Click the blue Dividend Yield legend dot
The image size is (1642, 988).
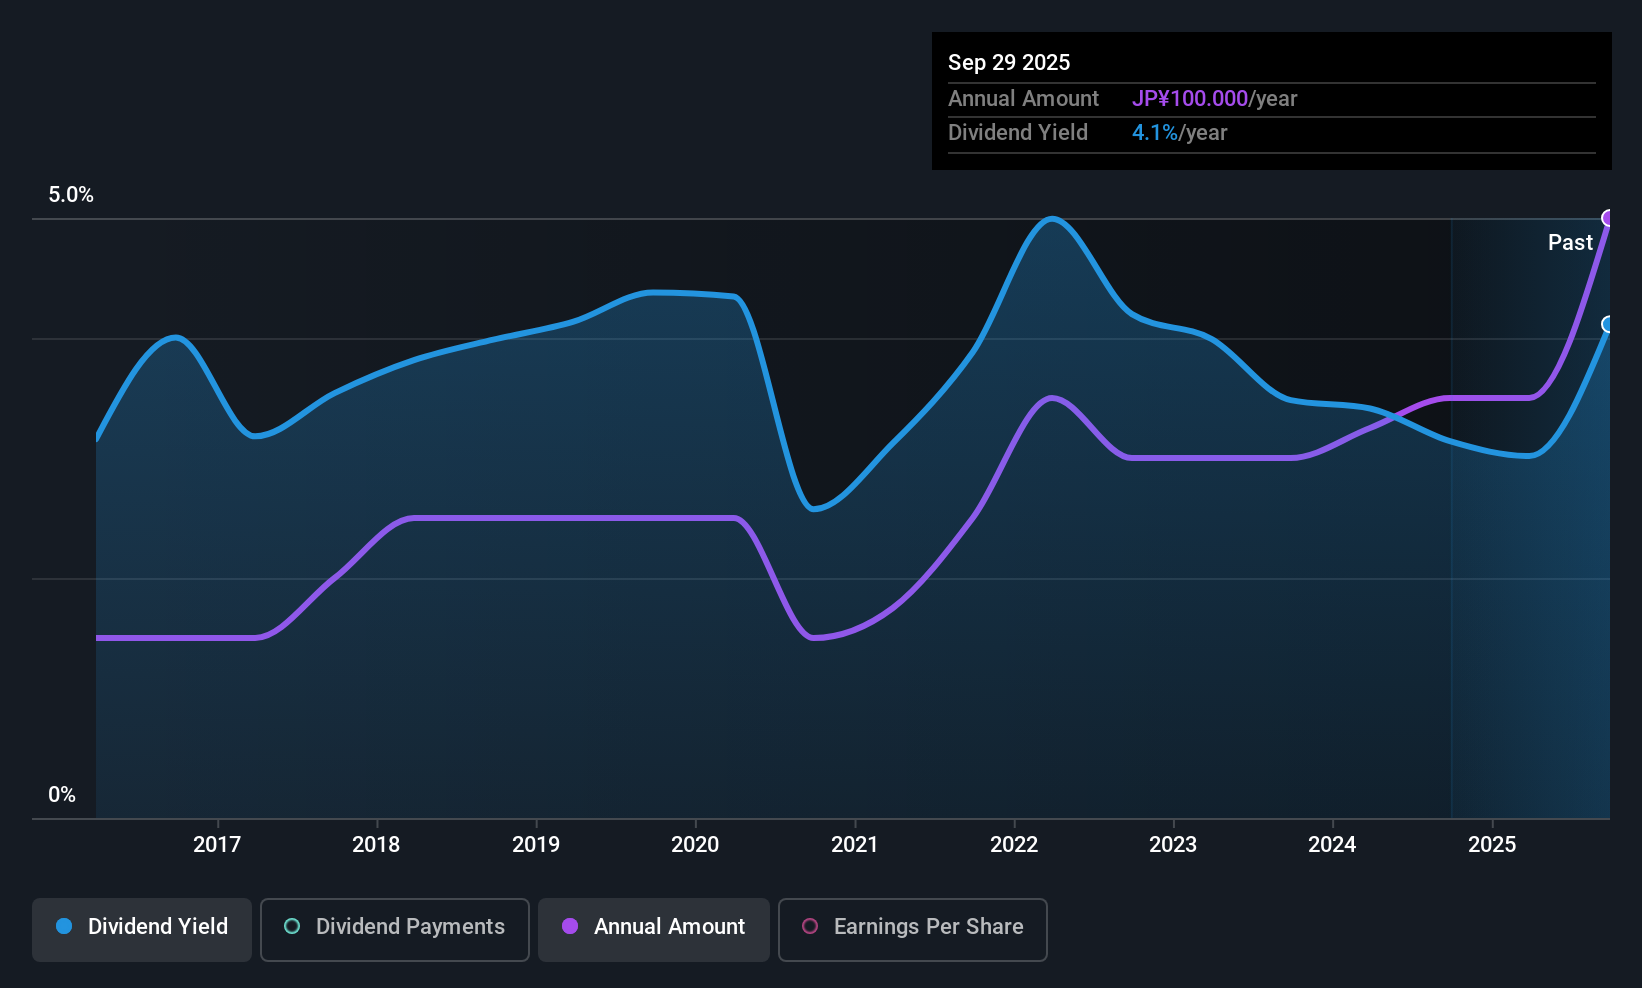point(64,927)
